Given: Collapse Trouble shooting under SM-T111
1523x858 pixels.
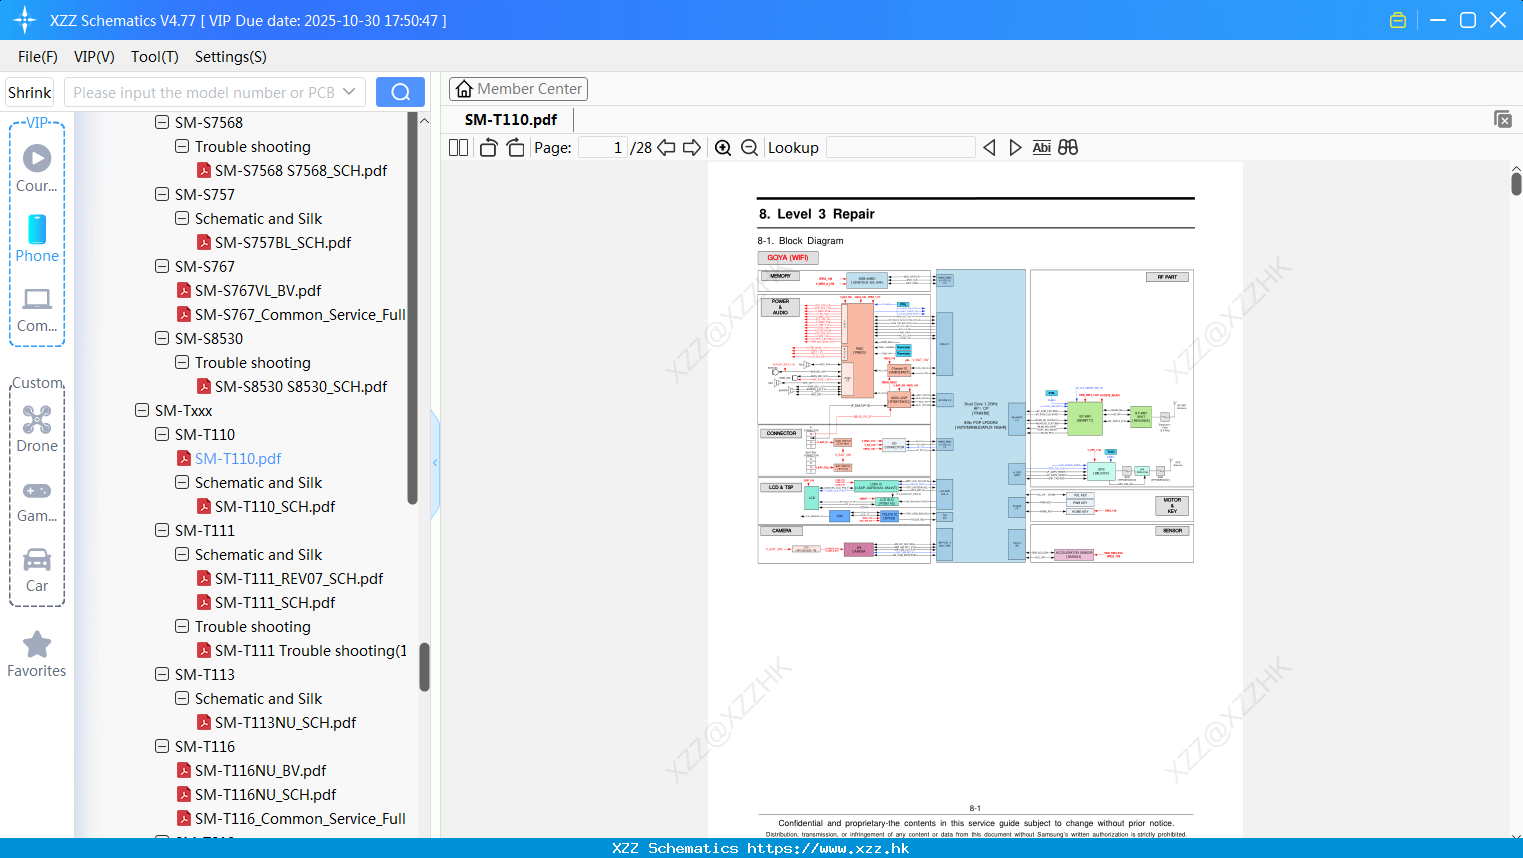Looking at the screenshot, I should (x=182, y=626).
